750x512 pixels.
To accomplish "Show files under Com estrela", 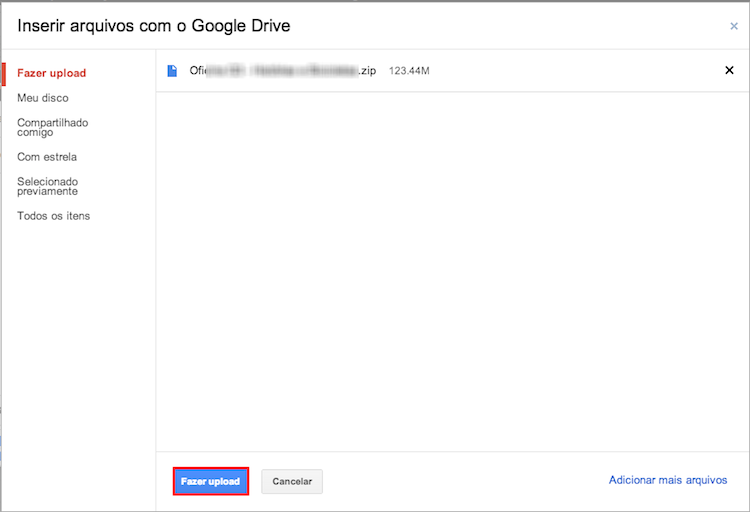I will (47, 157).
